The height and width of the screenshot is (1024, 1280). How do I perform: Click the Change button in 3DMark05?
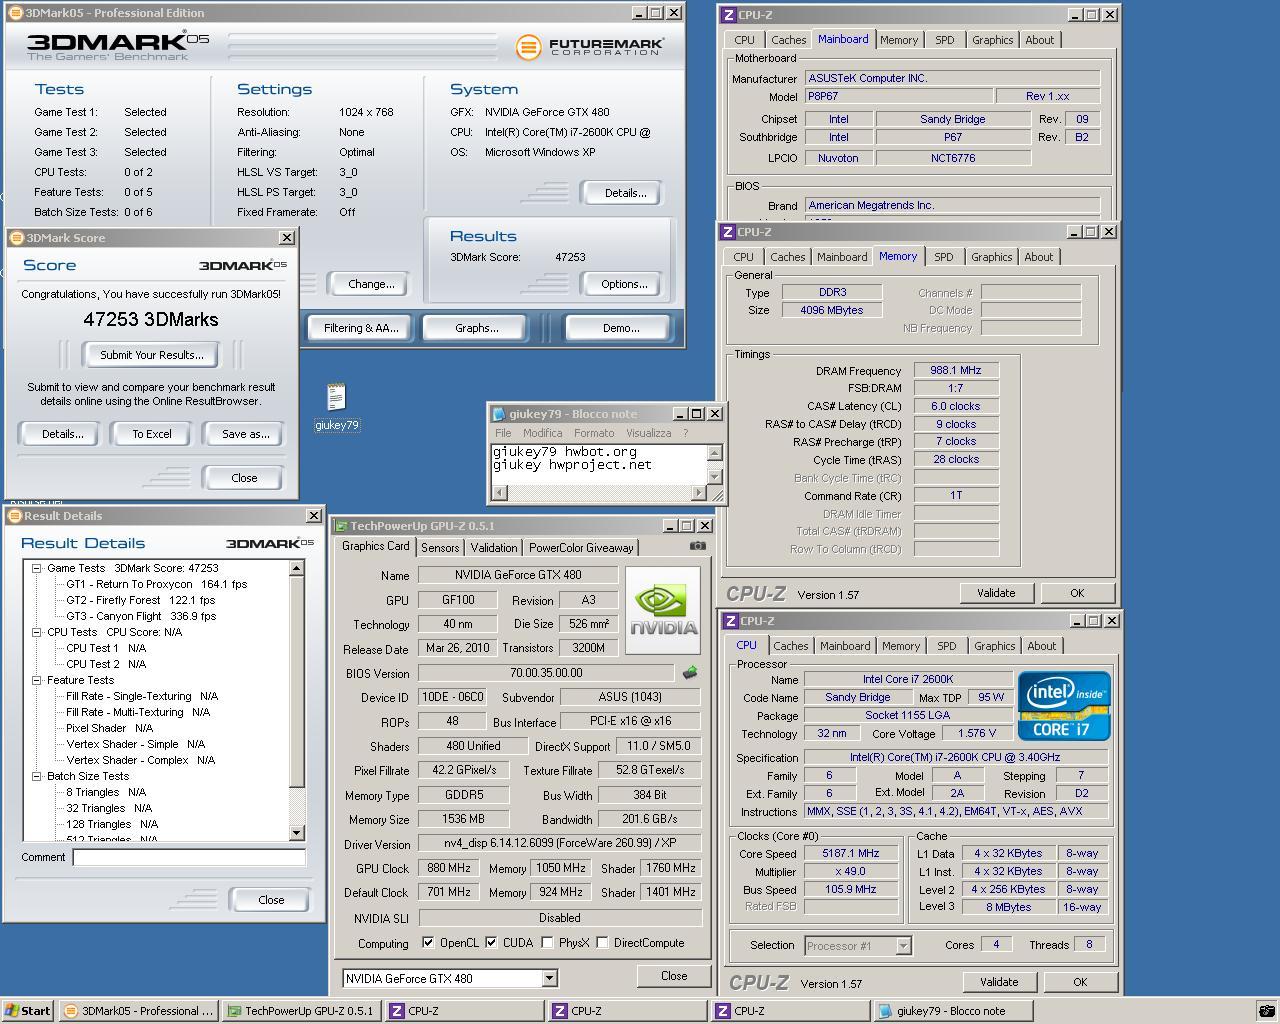click(371, 284)
